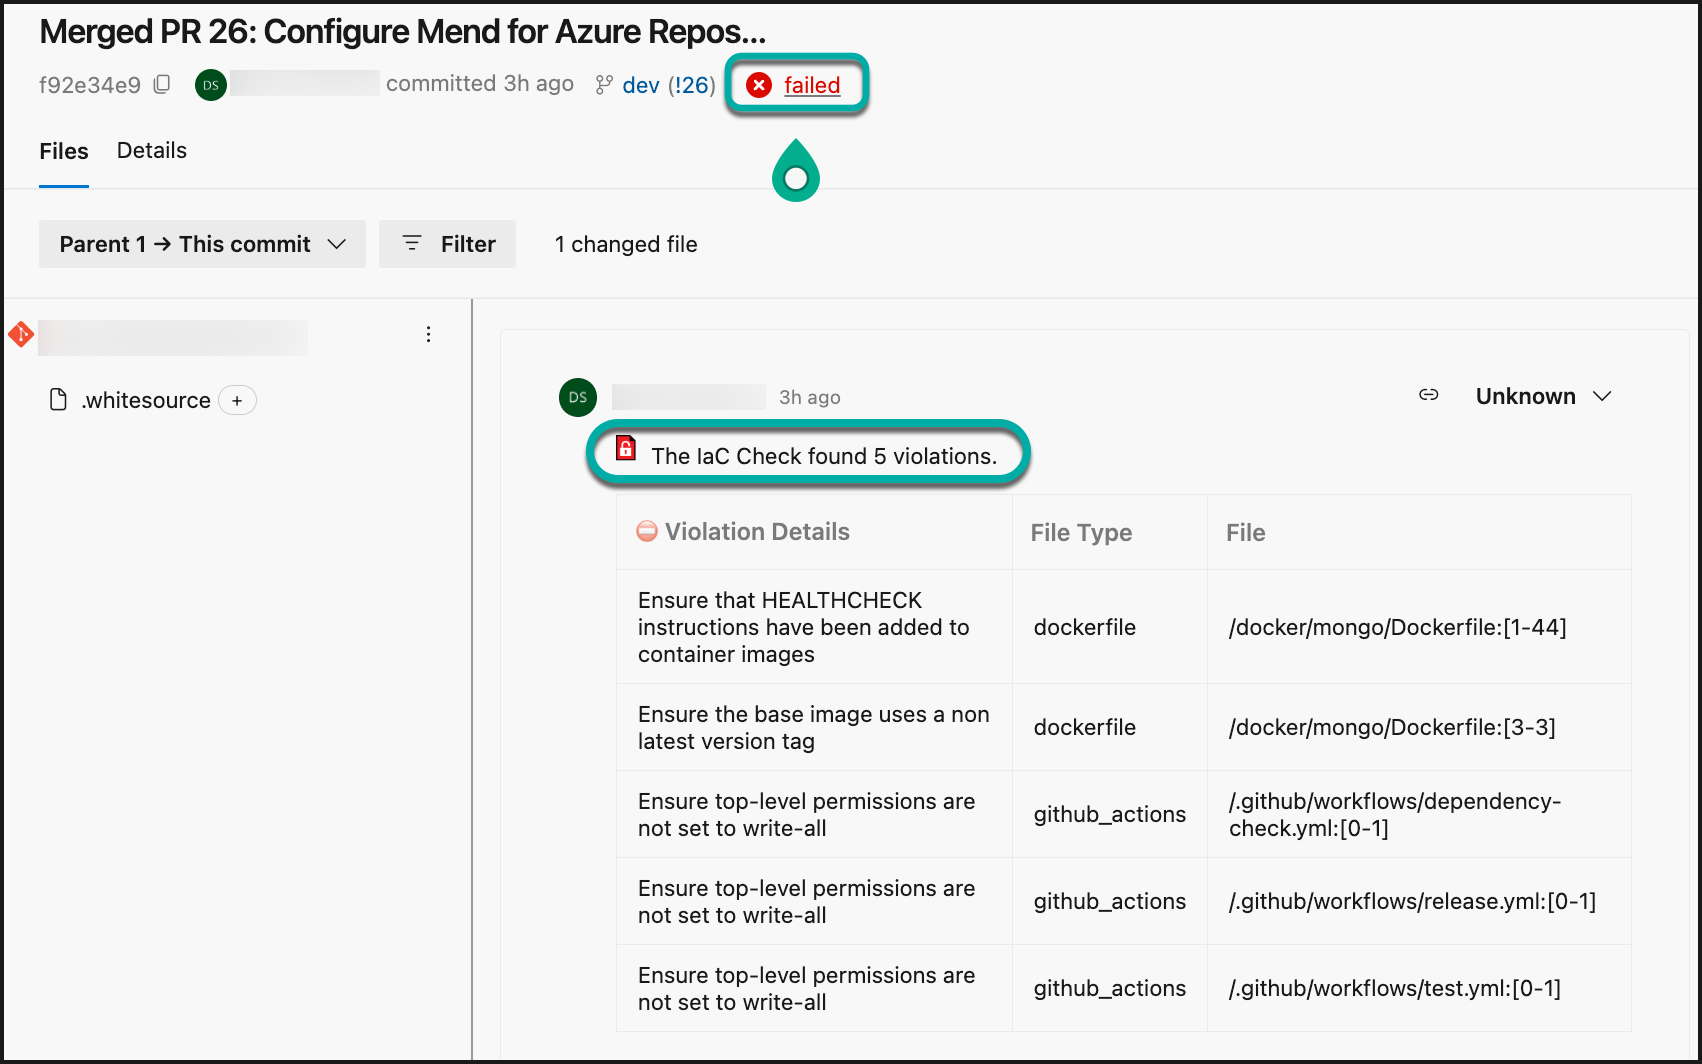This screenshot has height=1064, width=1702.
Task: Open the Filter options
Action: [447, 244]
